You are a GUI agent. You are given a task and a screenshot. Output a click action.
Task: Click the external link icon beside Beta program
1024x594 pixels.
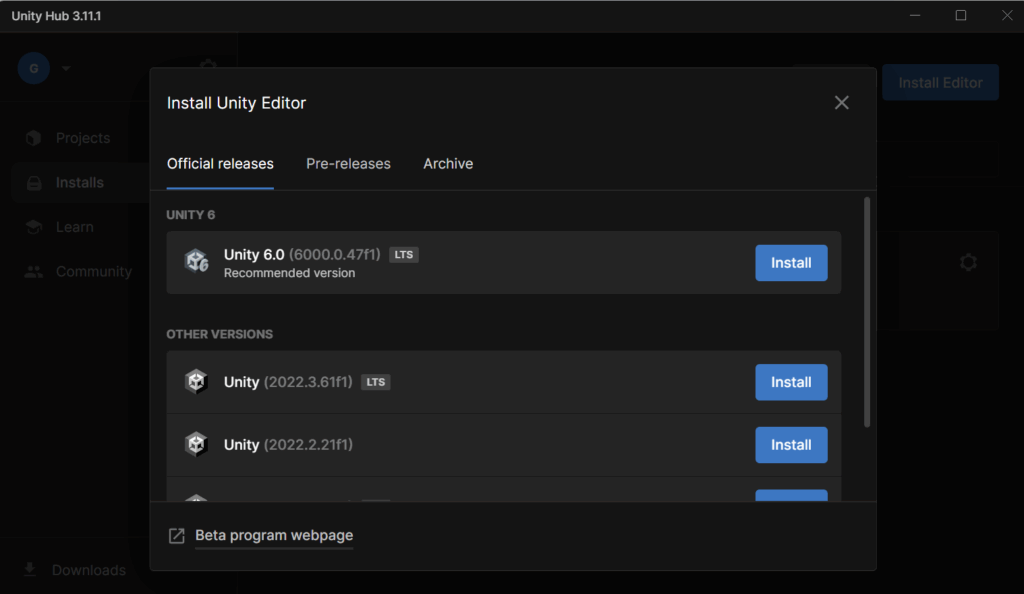point(176,536)
